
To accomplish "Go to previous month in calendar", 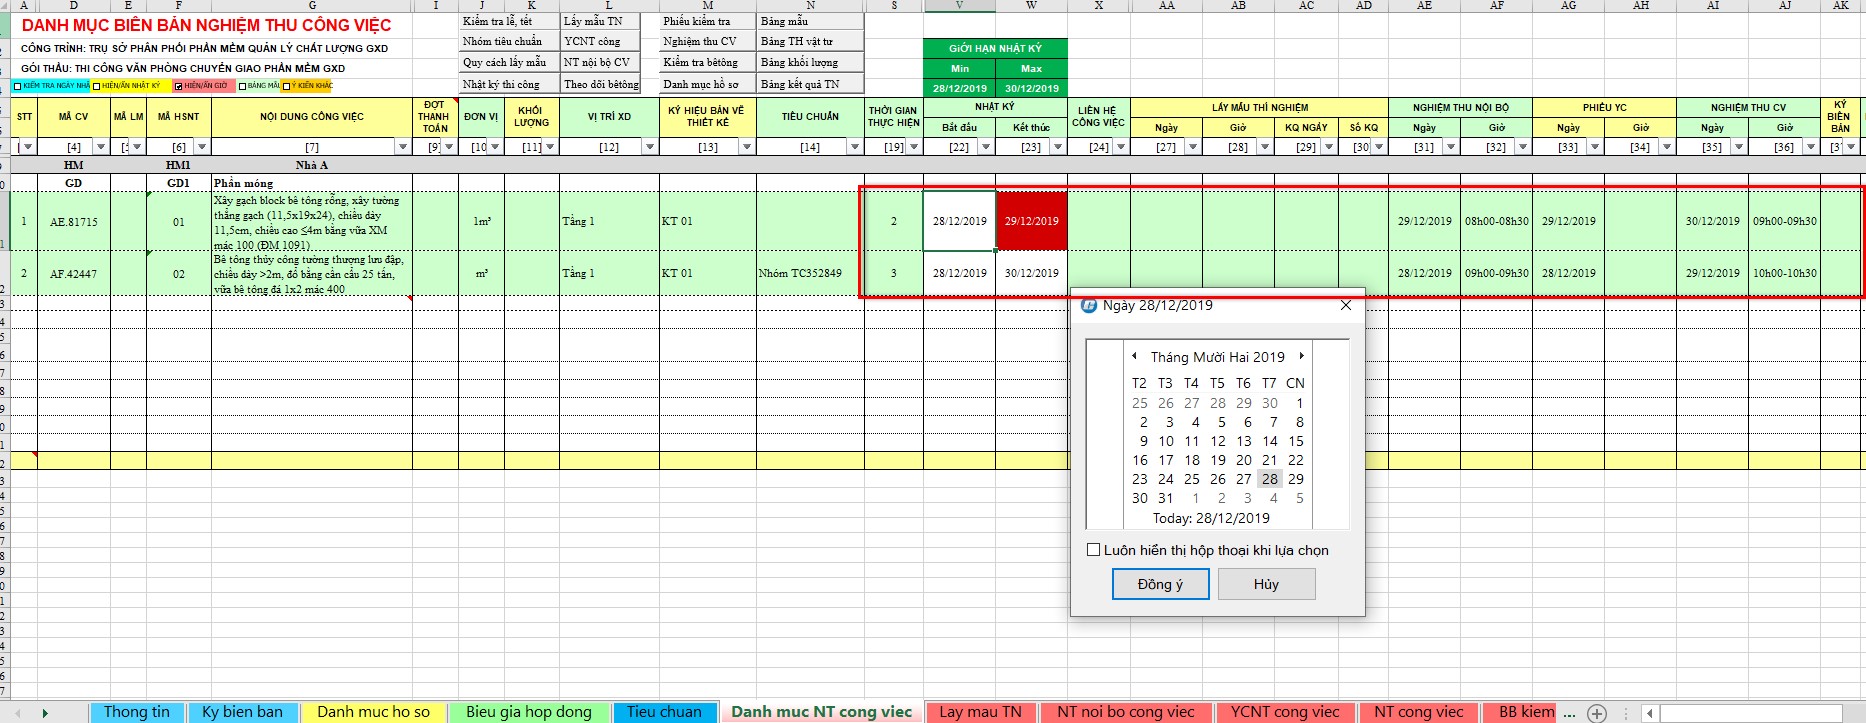I will click(1134, 356).
